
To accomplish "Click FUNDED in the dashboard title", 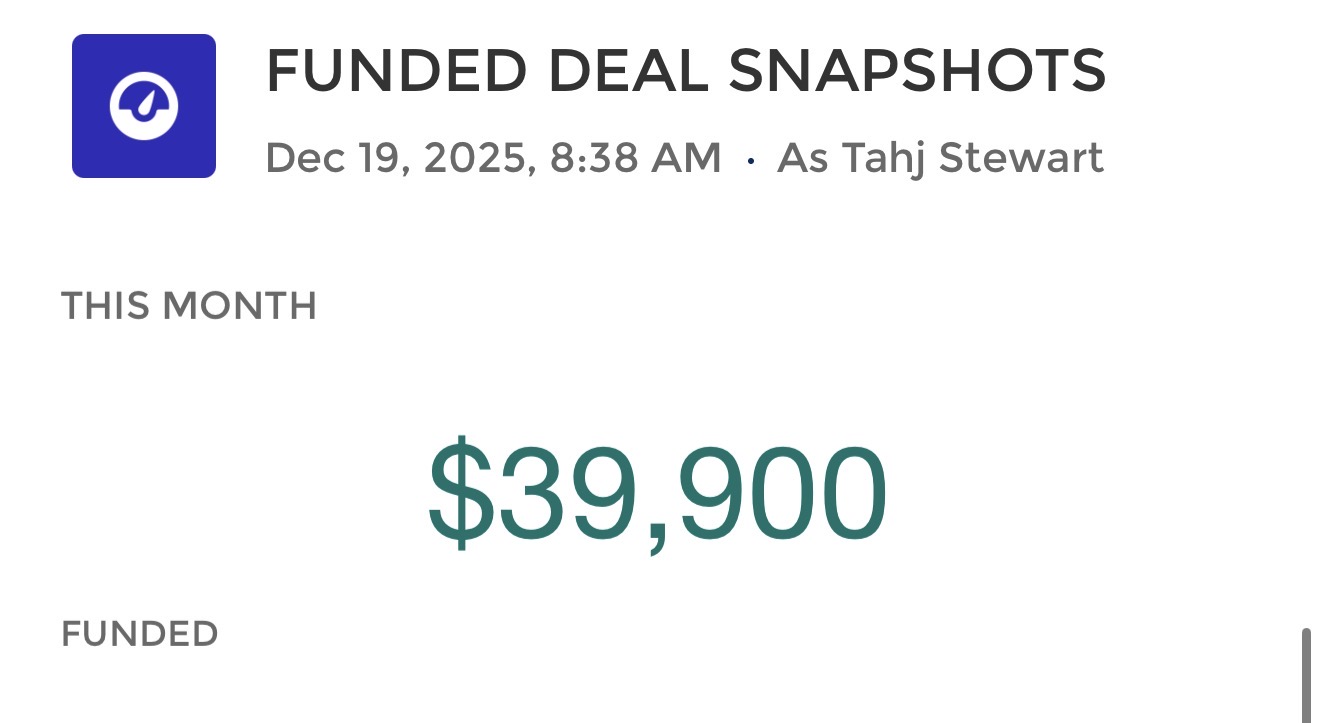I will (396, 71).
